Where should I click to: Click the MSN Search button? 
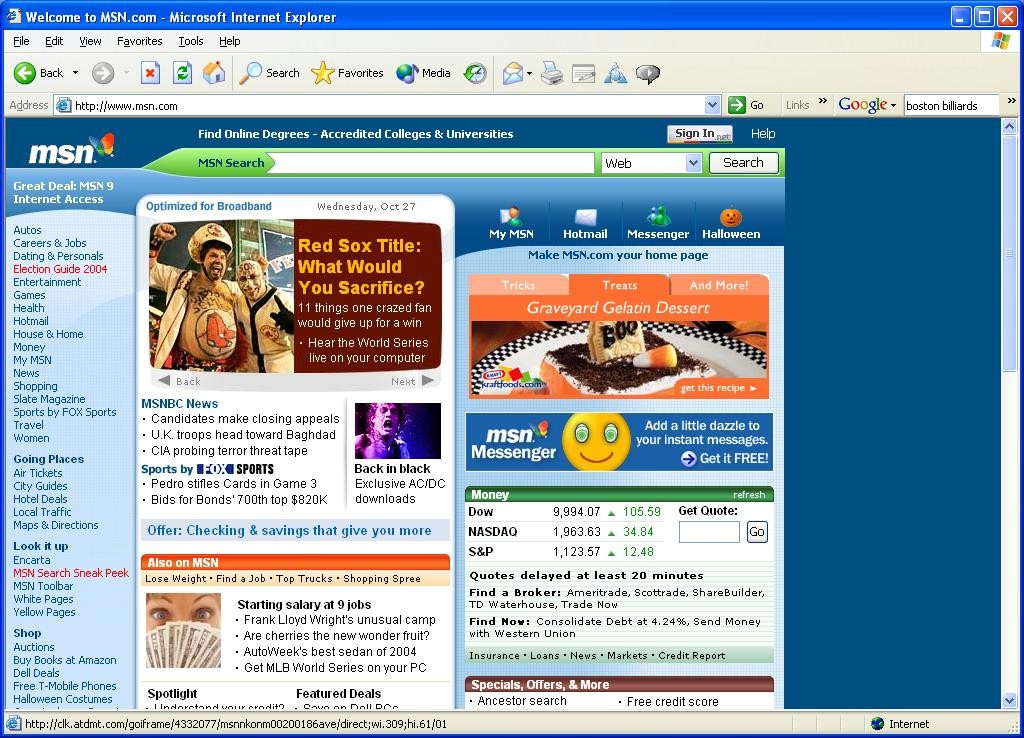click(743, 163)
